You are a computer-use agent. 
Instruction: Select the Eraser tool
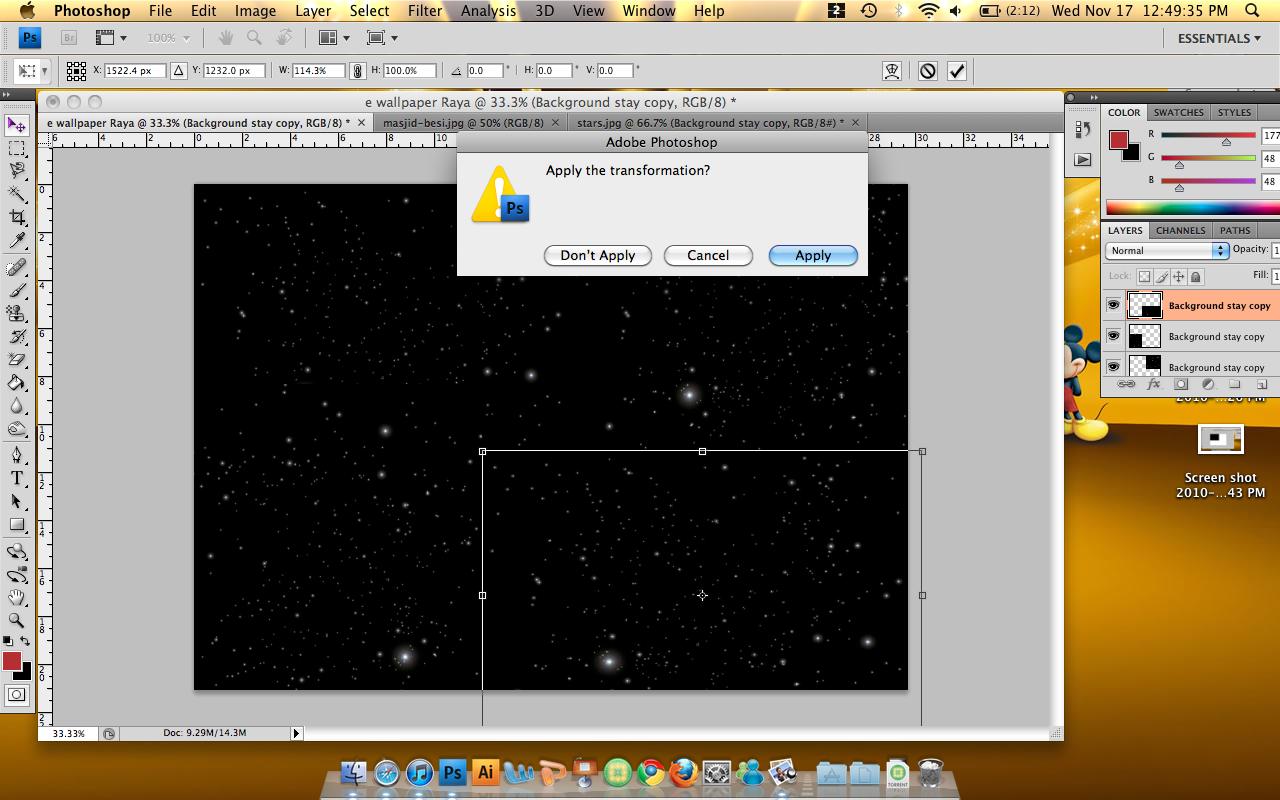point(17,359)
